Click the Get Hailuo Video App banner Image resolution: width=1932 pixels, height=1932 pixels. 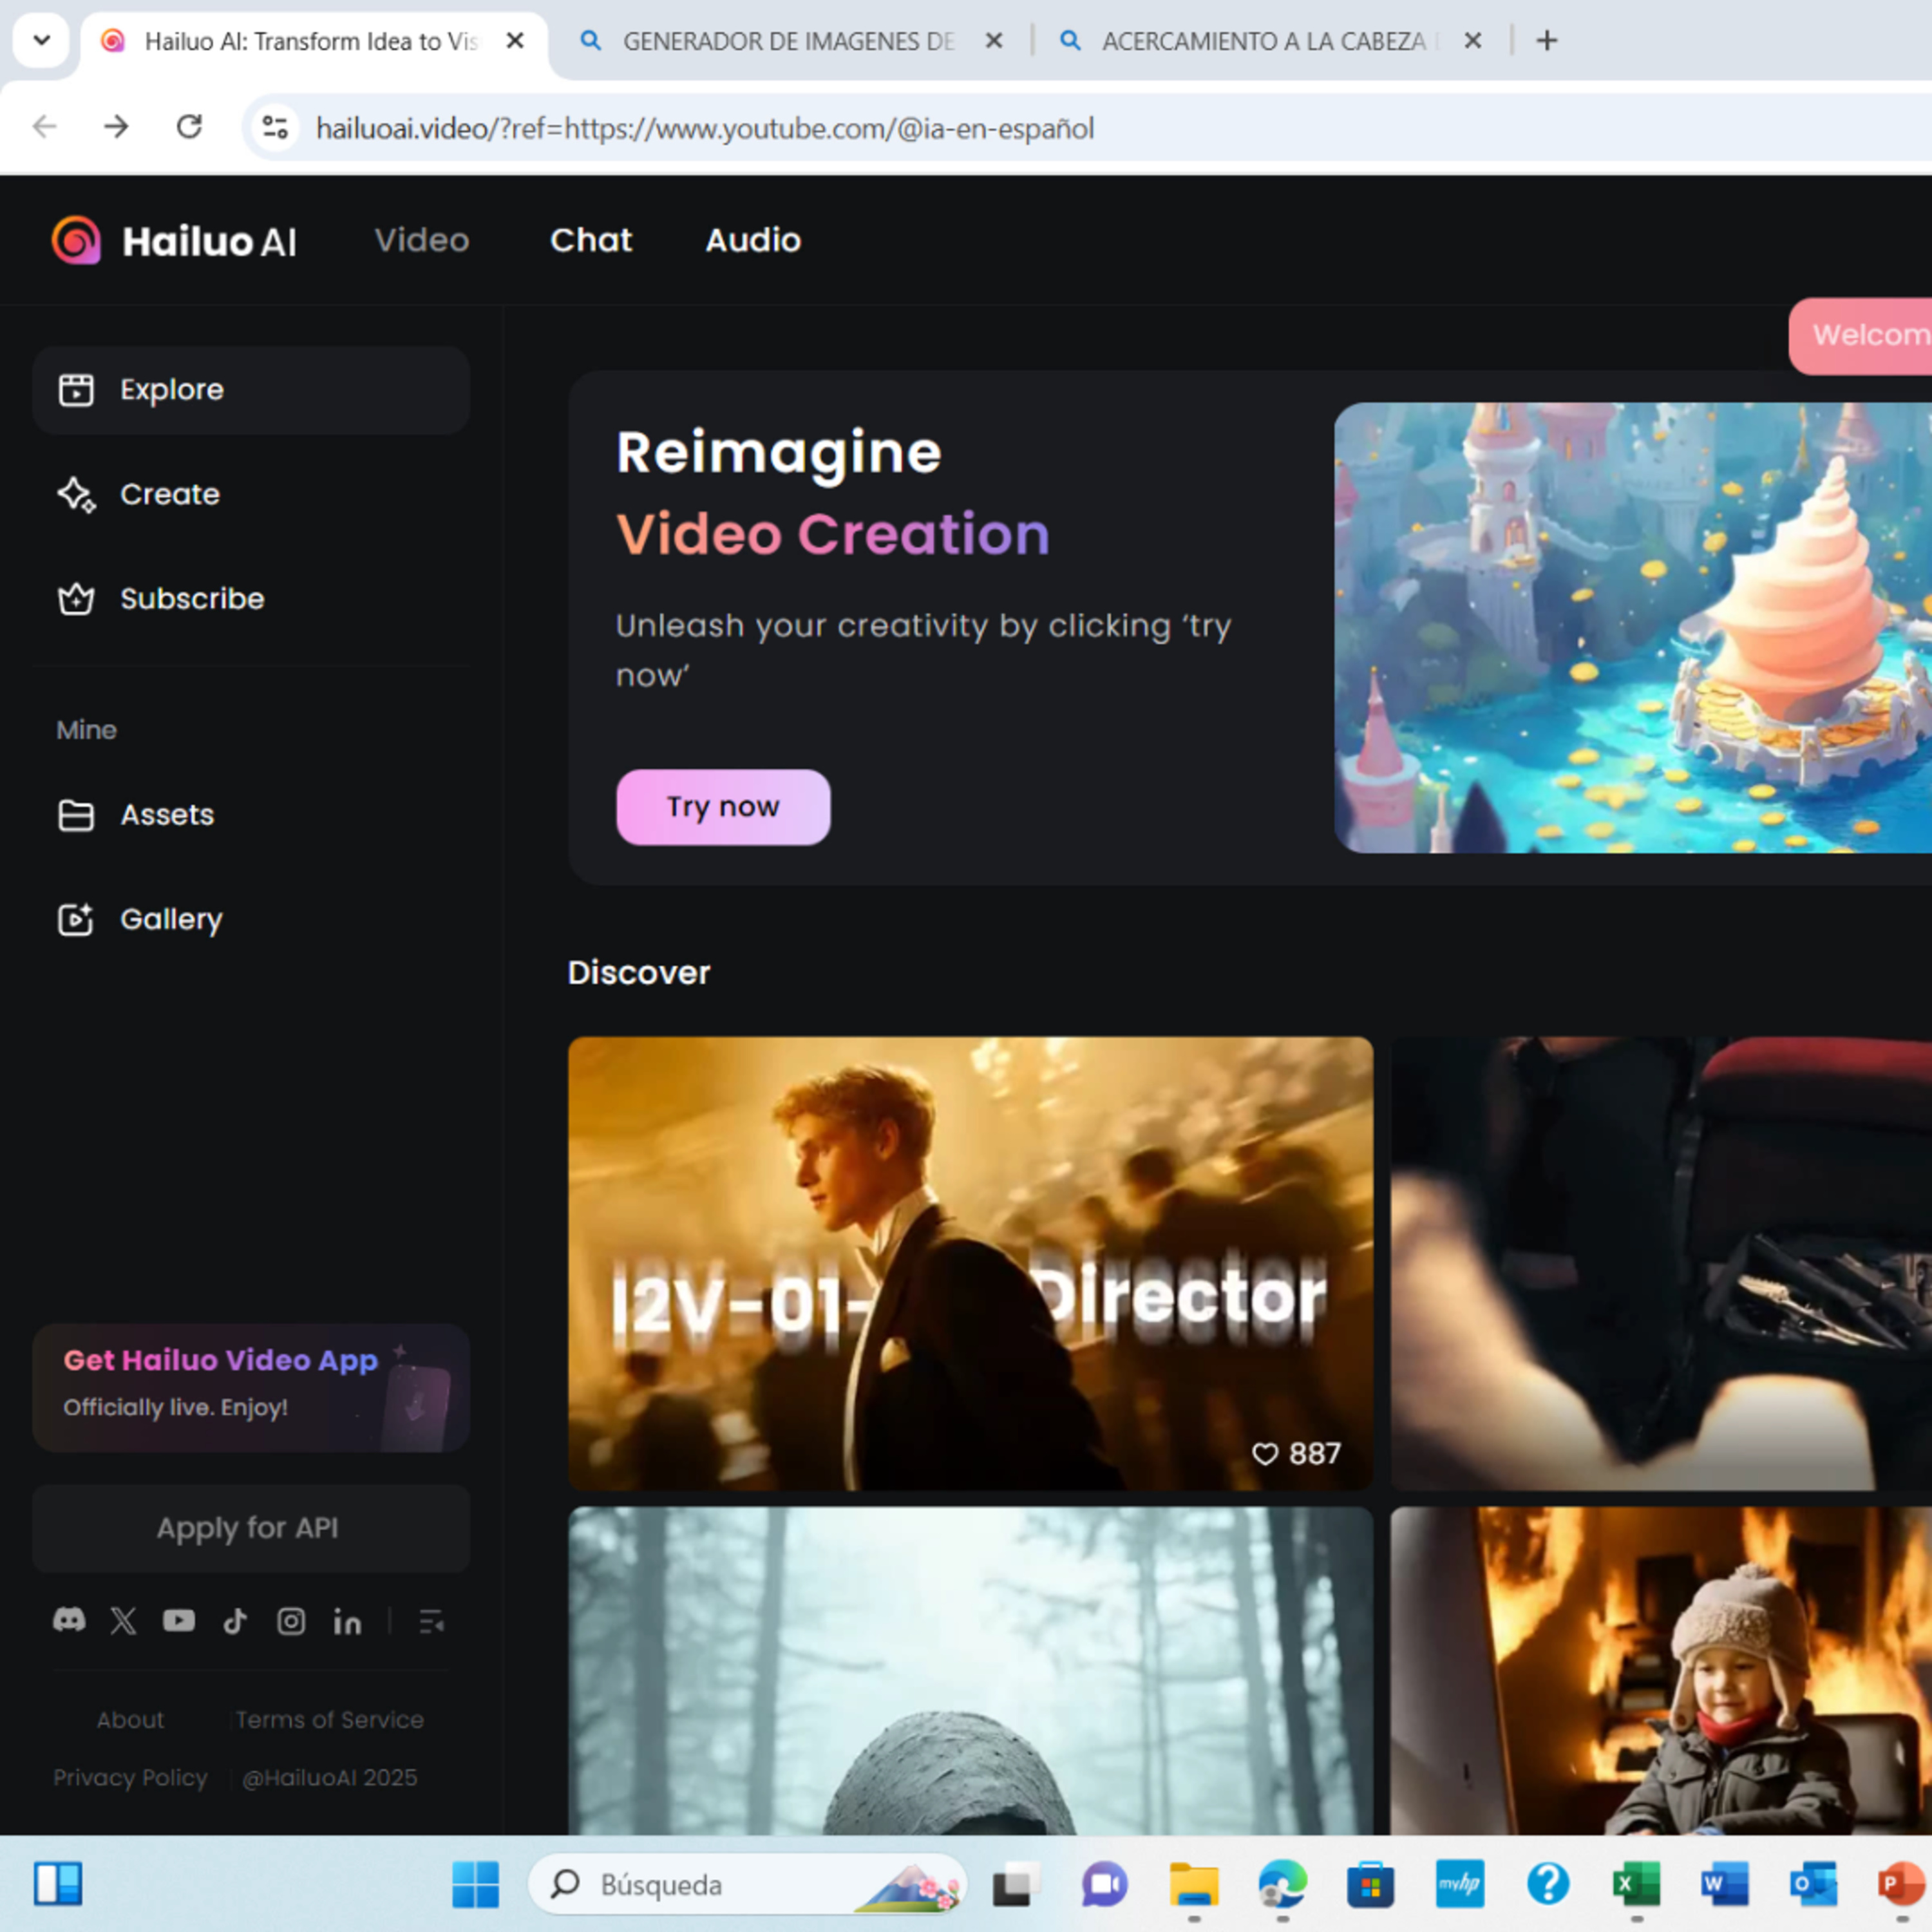coord(251,1387)
